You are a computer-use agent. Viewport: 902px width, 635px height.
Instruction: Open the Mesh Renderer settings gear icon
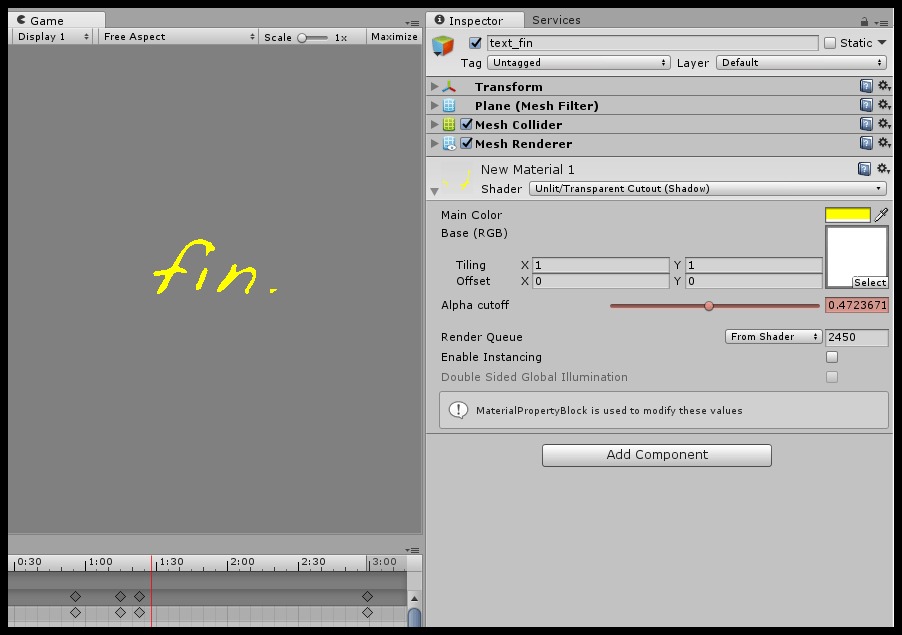point(883,143)
